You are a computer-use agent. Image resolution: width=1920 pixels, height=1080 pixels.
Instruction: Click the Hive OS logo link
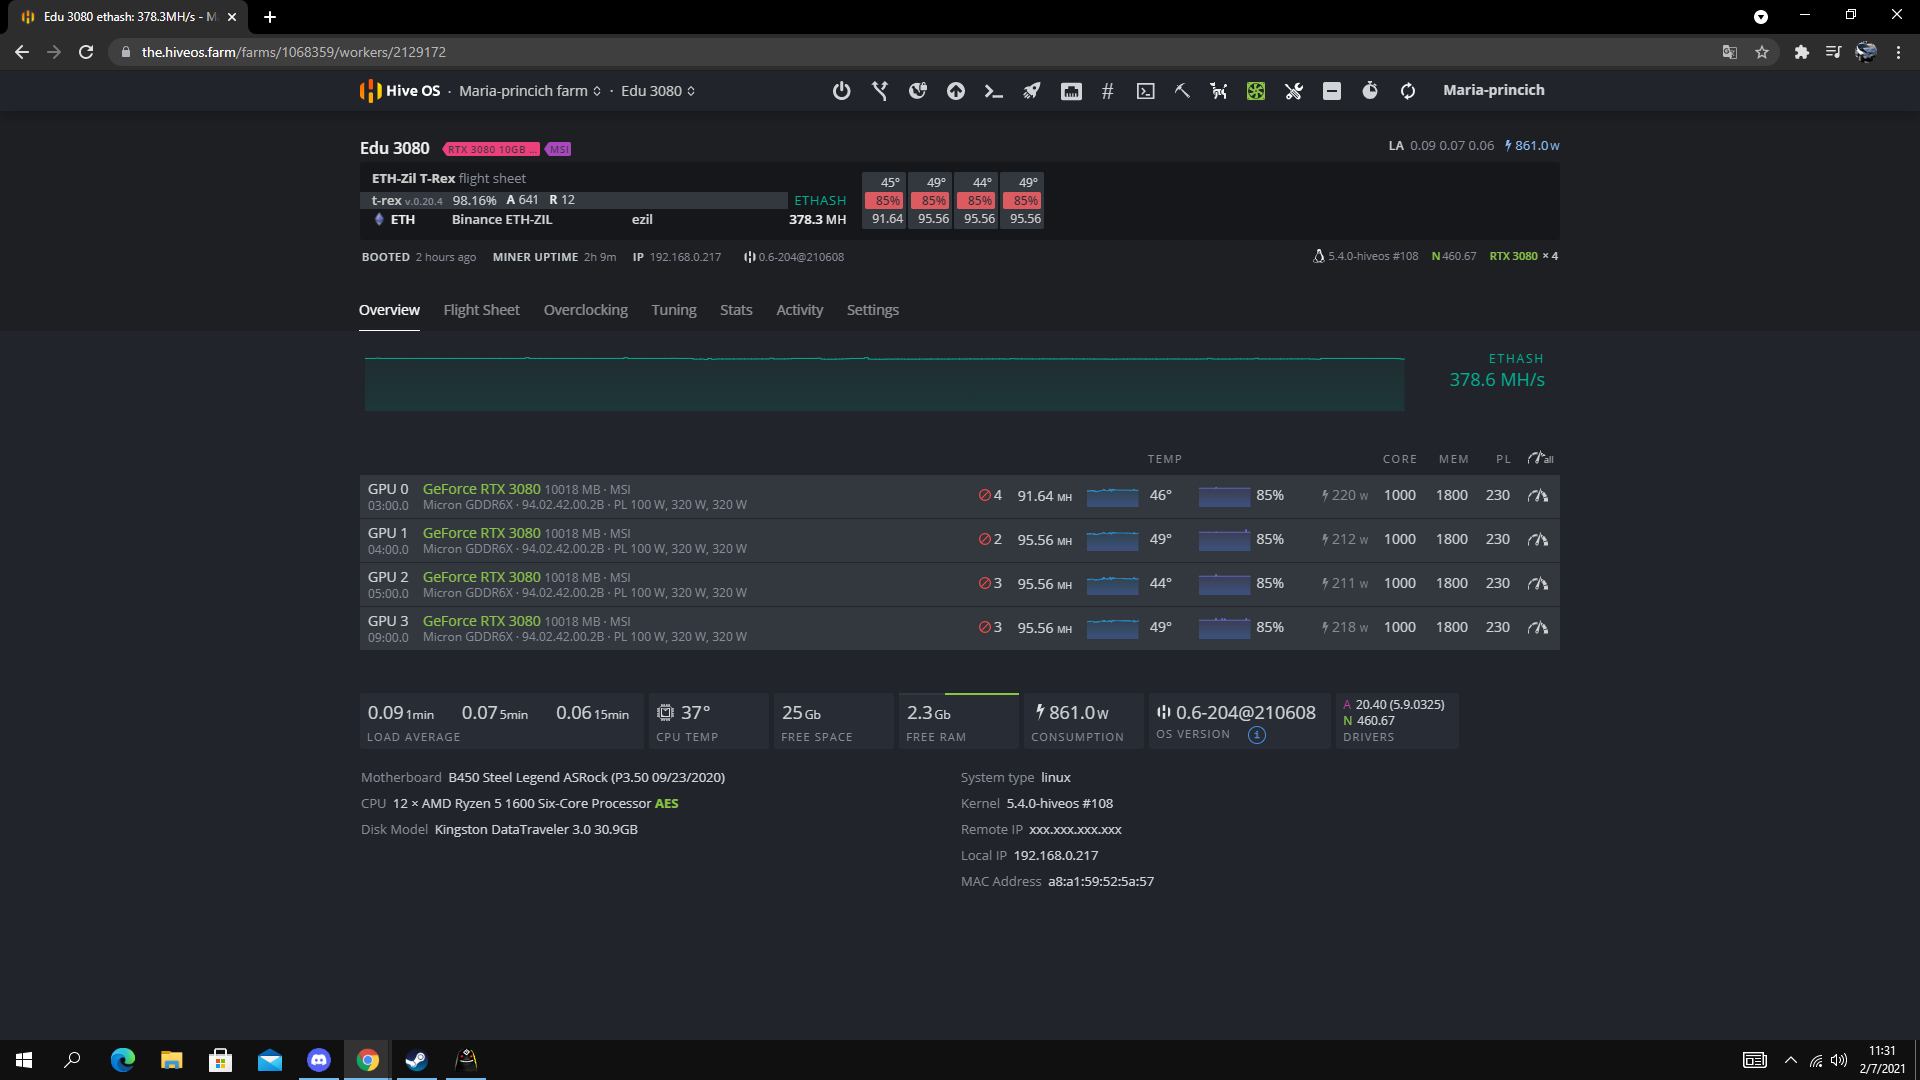click(x=400, y=91)
